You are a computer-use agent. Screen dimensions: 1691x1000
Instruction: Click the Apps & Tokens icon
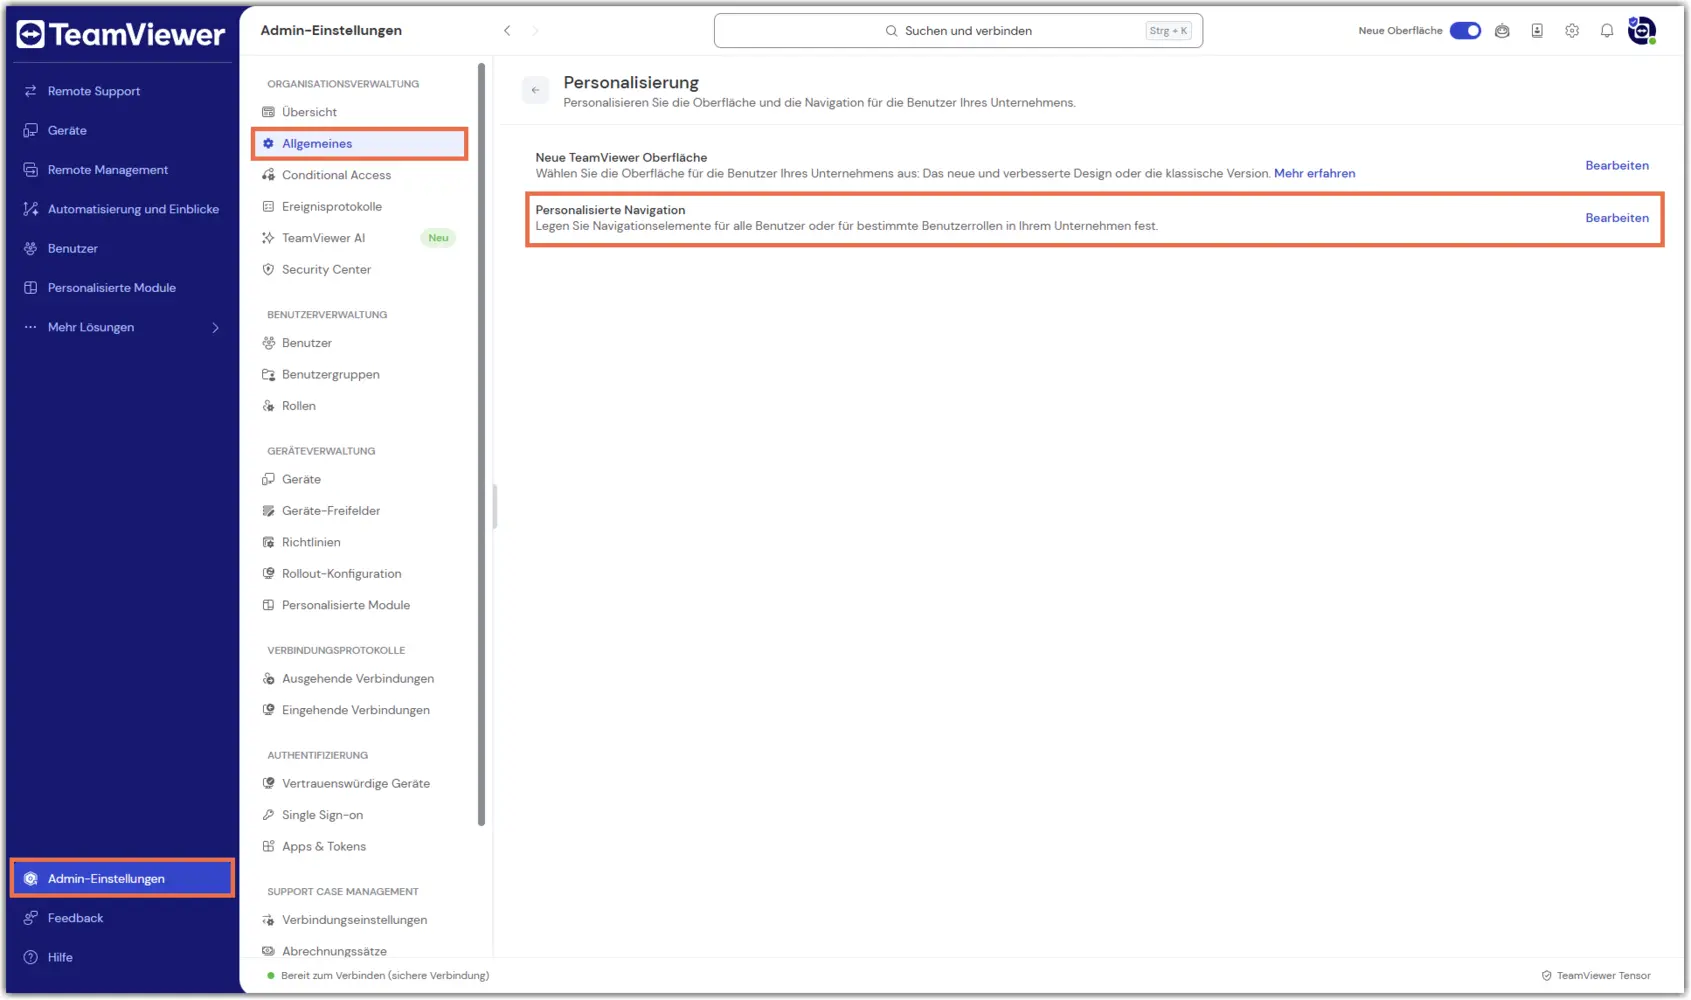coord(268,846)
